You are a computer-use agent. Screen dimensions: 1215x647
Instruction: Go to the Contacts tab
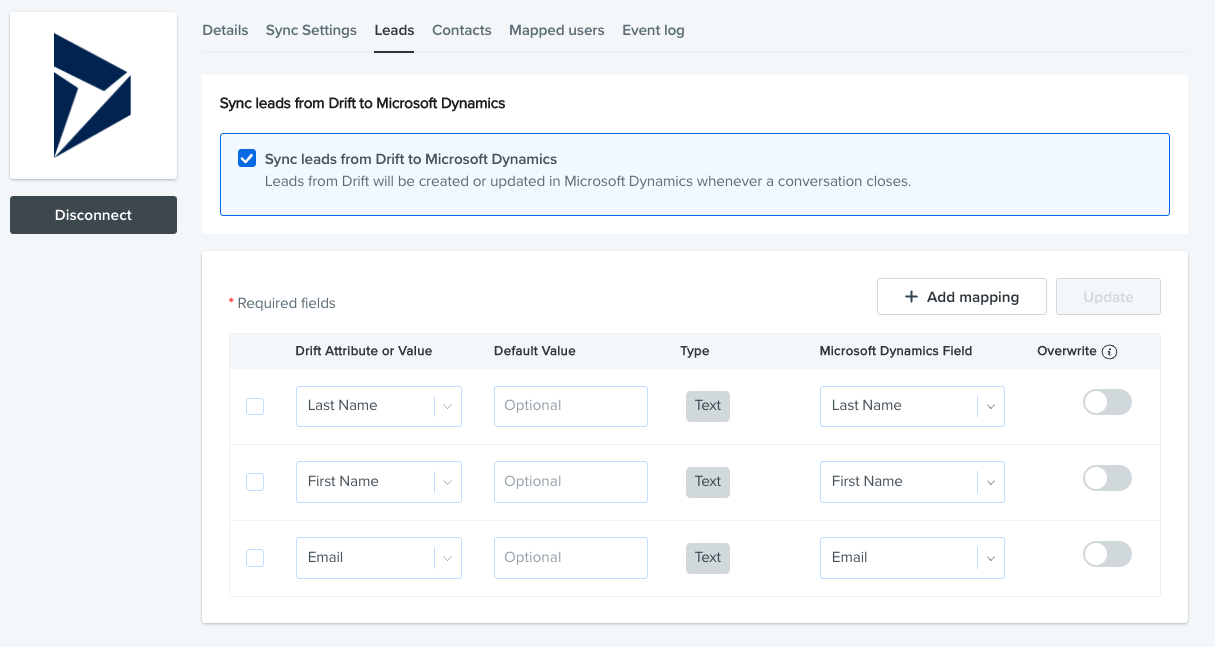pyautogui.click(x=462, y=30)
